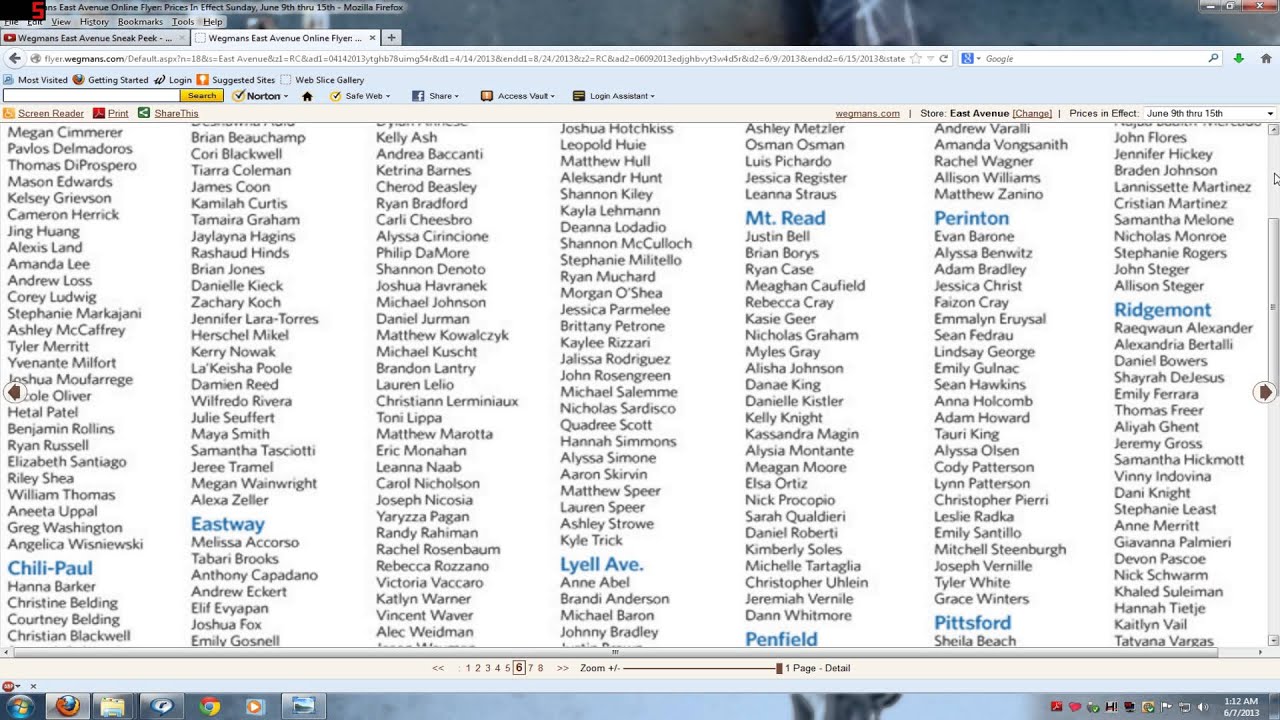Viewport: 1280px width, 720px height.
Task: Open the Getting Started bookmark
Action: pyautogui.click(x=110, y=80)
